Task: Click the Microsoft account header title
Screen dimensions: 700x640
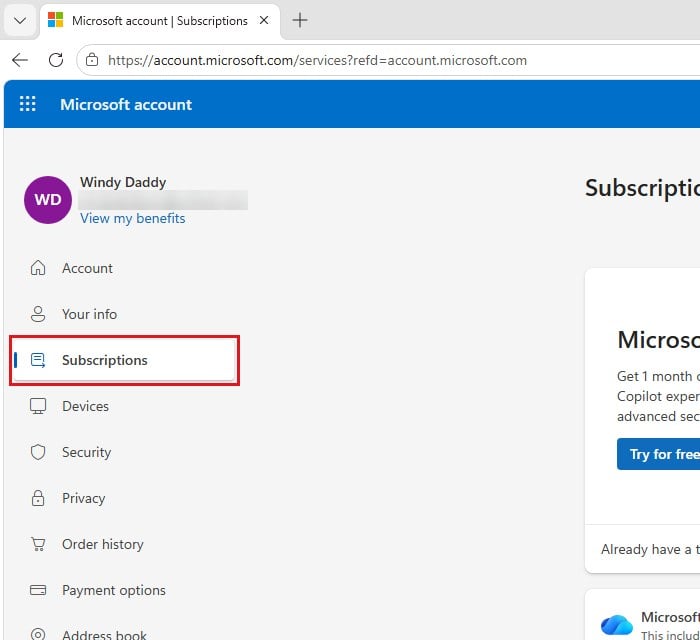Action: pos(126,104)
